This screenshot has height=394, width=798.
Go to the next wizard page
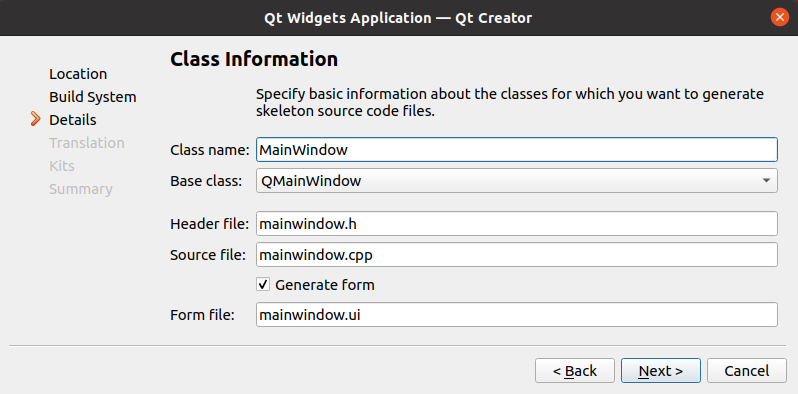tap(661, 371)
